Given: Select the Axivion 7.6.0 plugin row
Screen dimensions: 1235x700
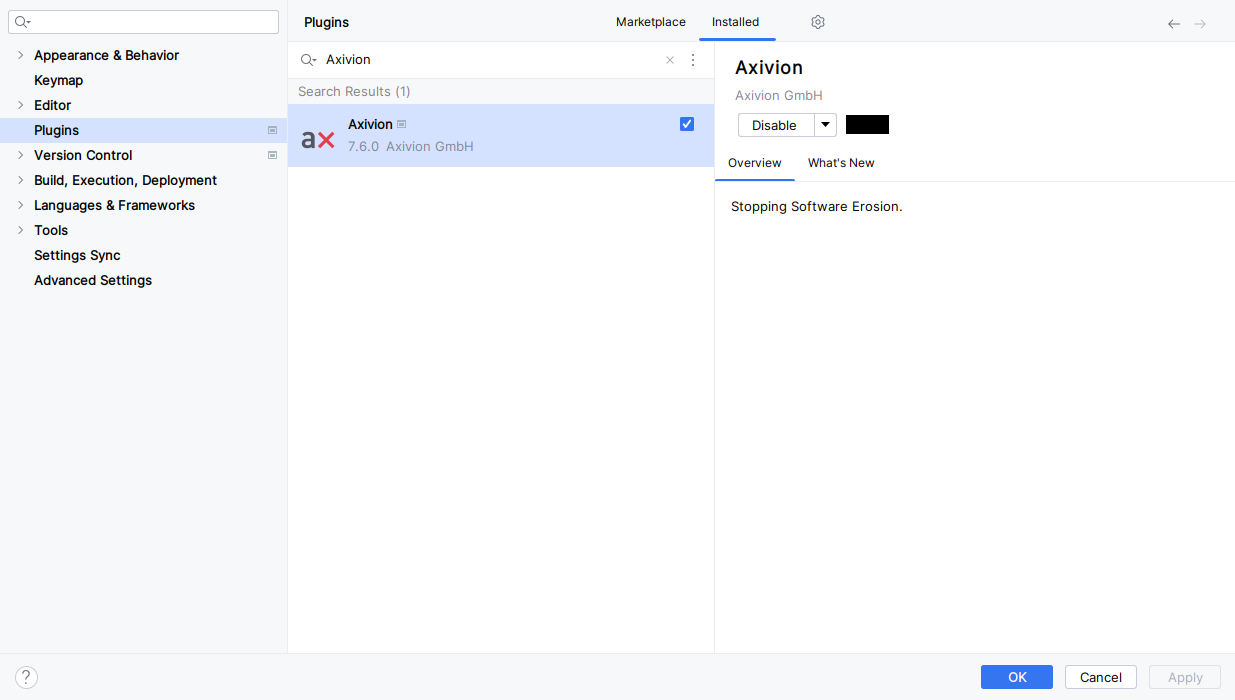Looking at the screenshot, I should 501,135.
